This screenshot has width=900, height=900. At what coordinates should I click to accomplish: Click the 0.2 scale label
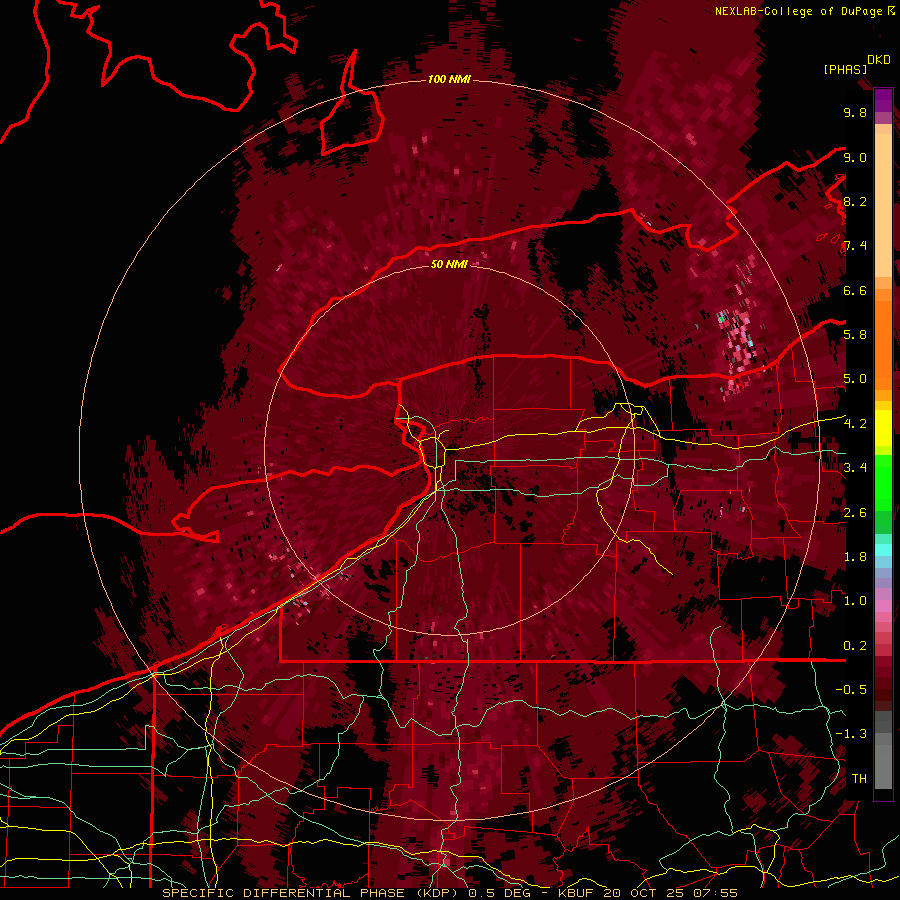pos(855,646)
